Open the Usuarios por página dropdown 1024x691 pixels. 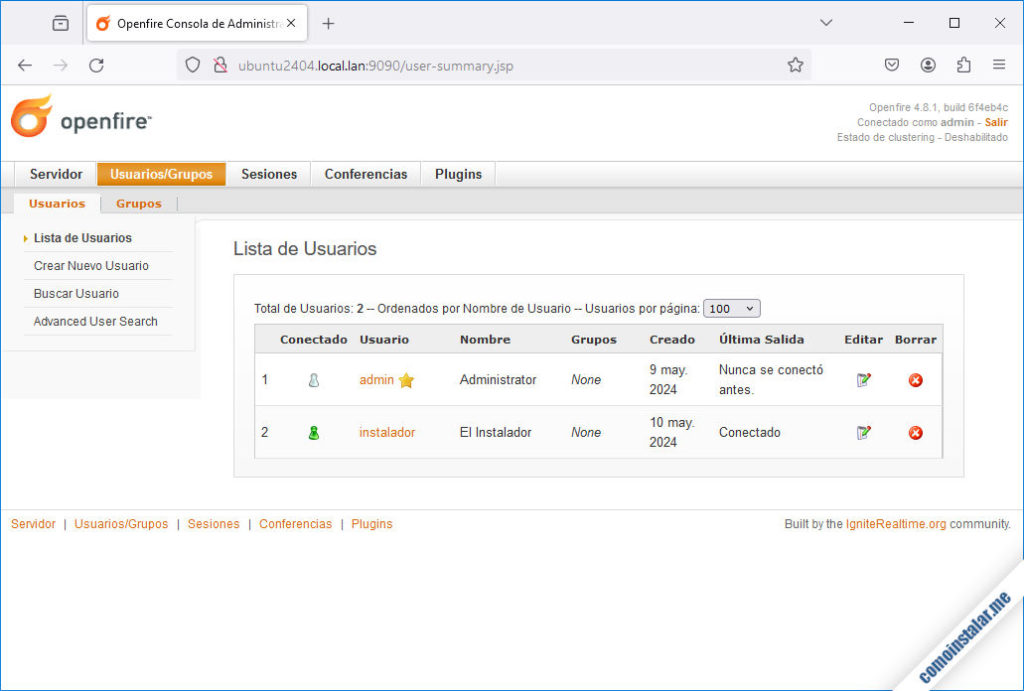click(731, 308)
